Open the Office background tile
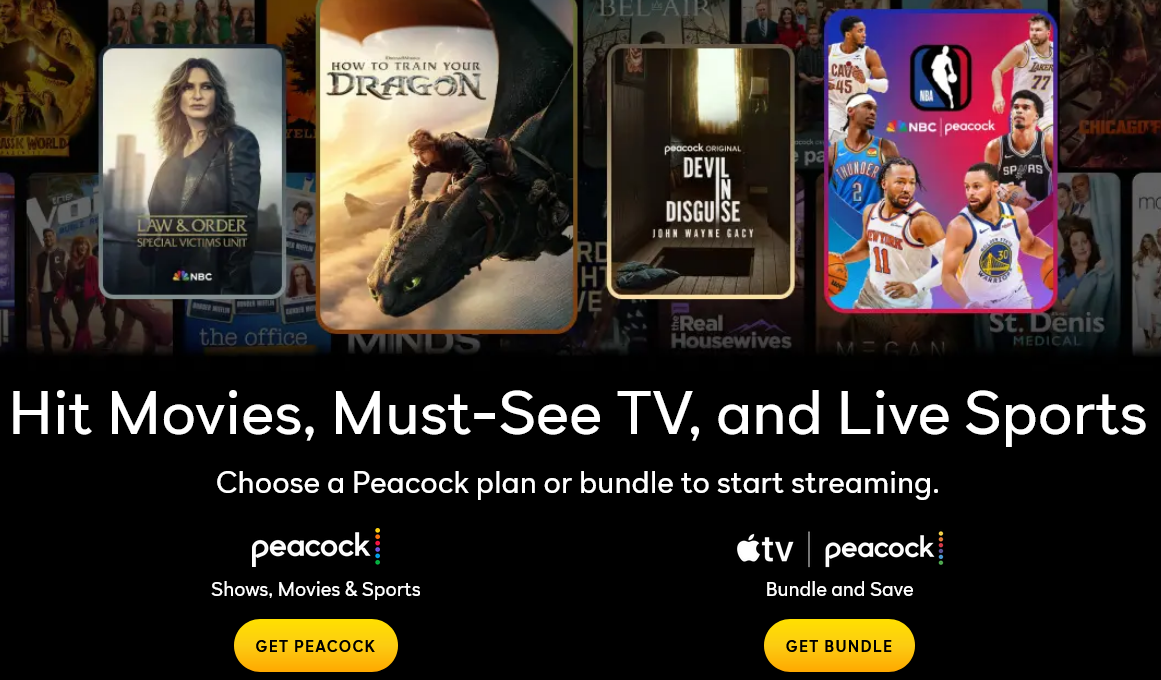Image resolution: width=1161 pixels, height=680 pixels. click(252, 326)
